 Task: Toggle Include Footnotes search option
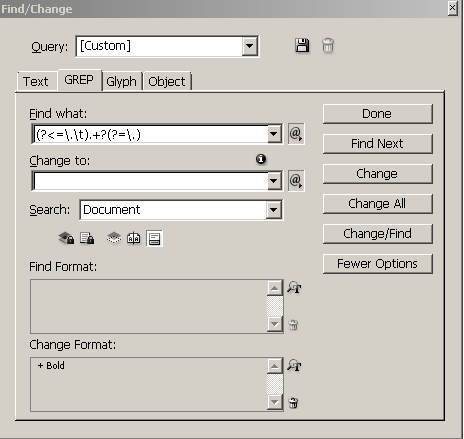154,238
